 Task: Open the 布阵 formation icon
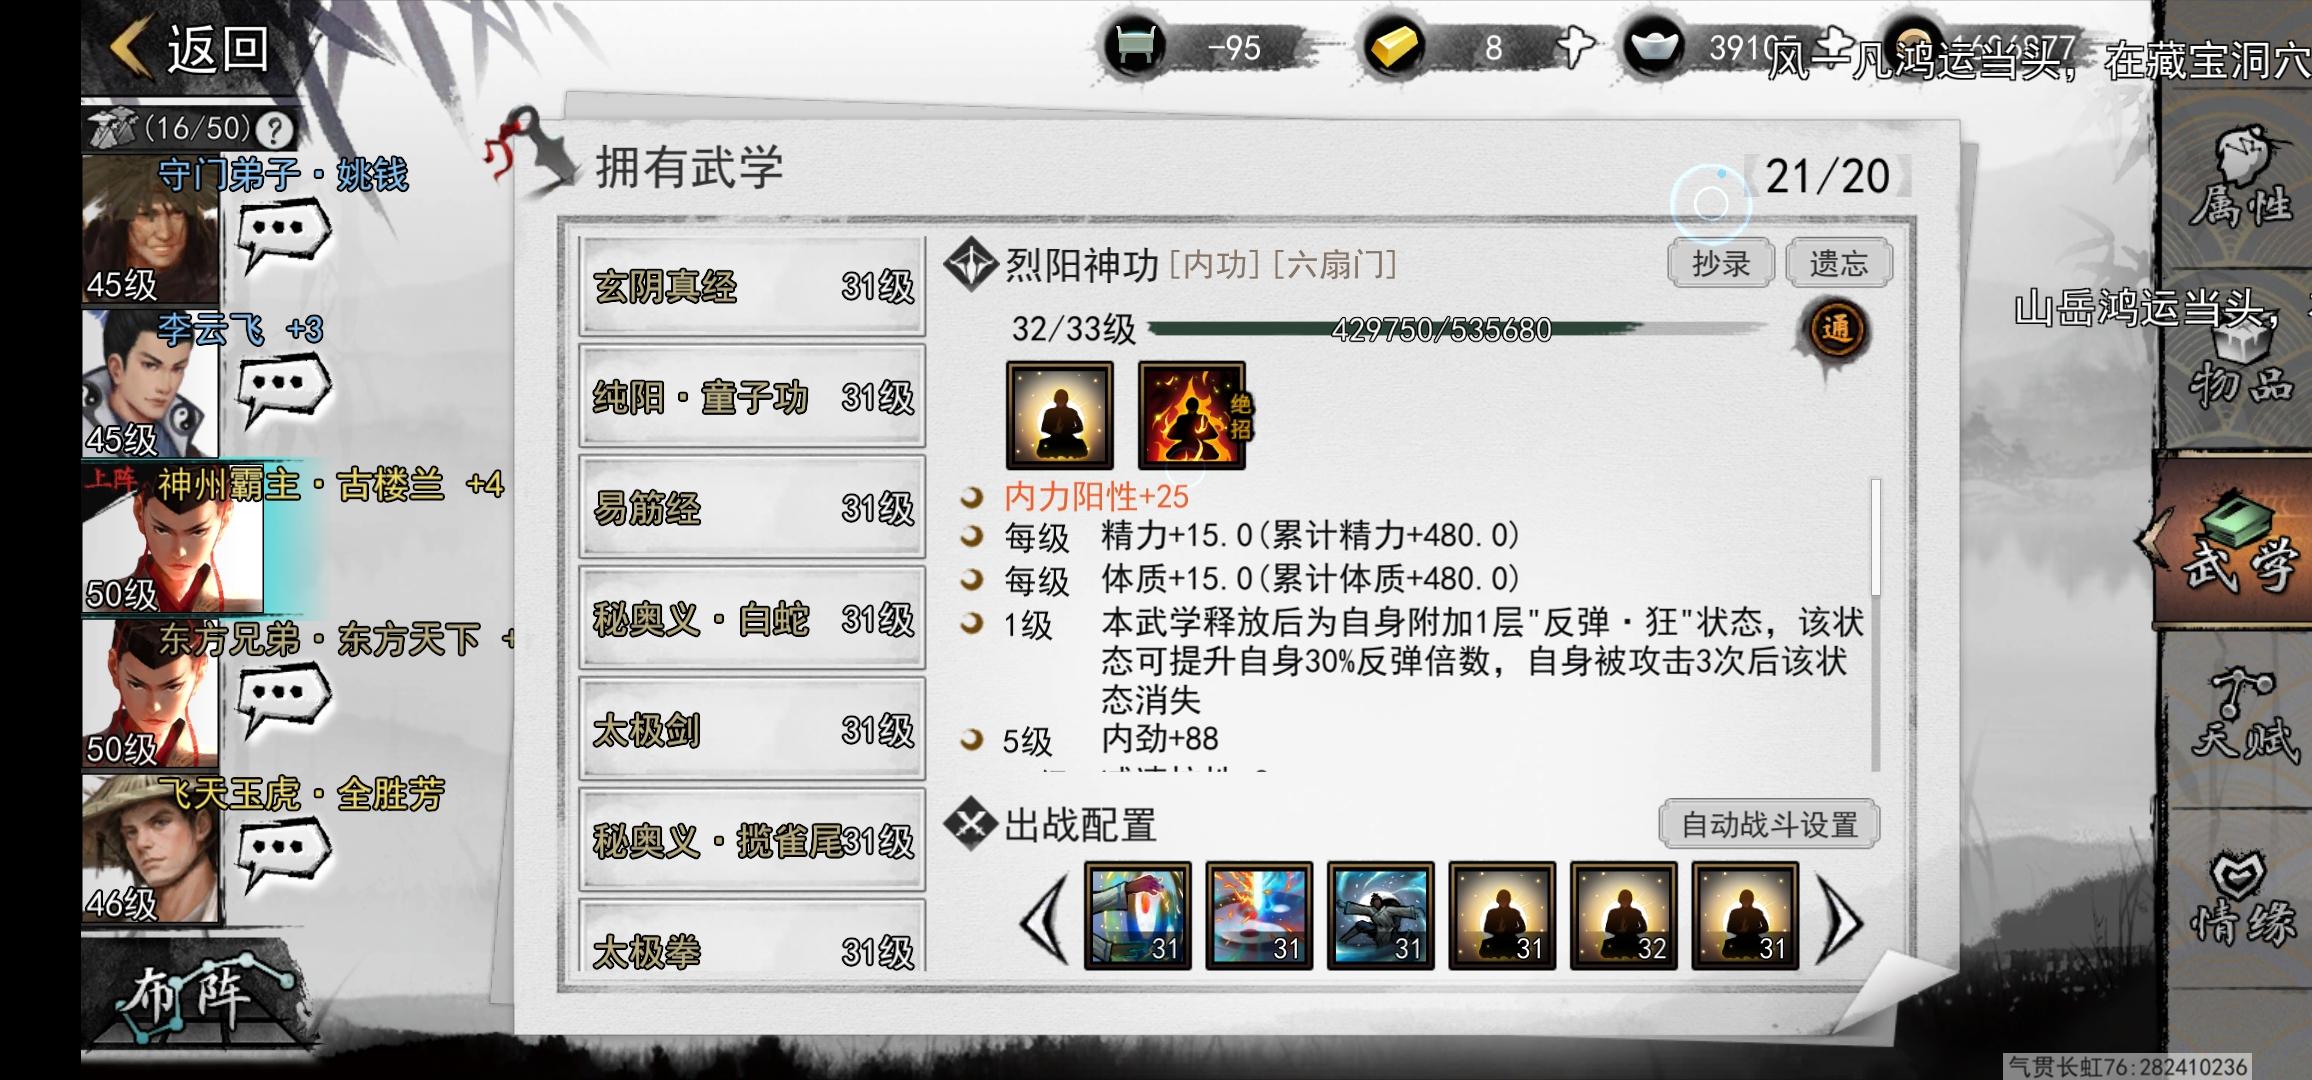[x=190, y=1000]
